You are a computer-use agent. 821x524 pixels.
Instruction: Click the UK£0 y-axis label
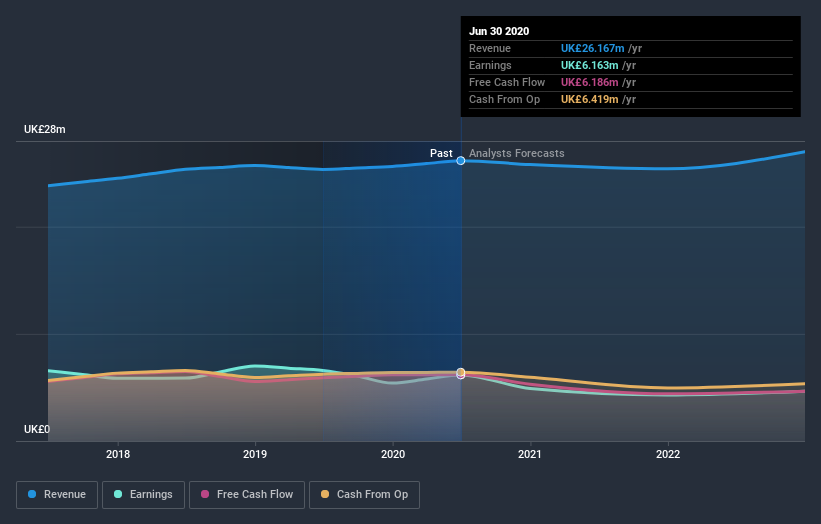[37, 429]
